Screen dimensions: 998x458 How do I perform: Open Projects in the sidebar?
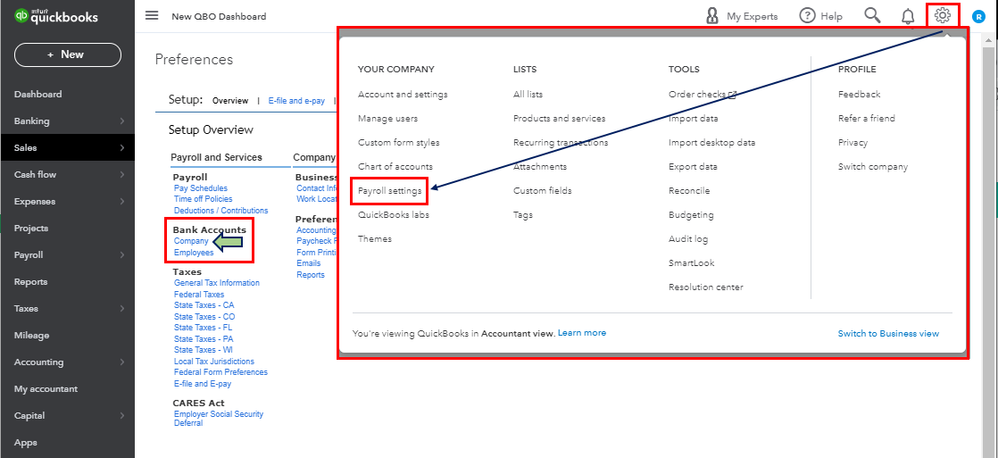pyautogui.click(x=31, y=228)
